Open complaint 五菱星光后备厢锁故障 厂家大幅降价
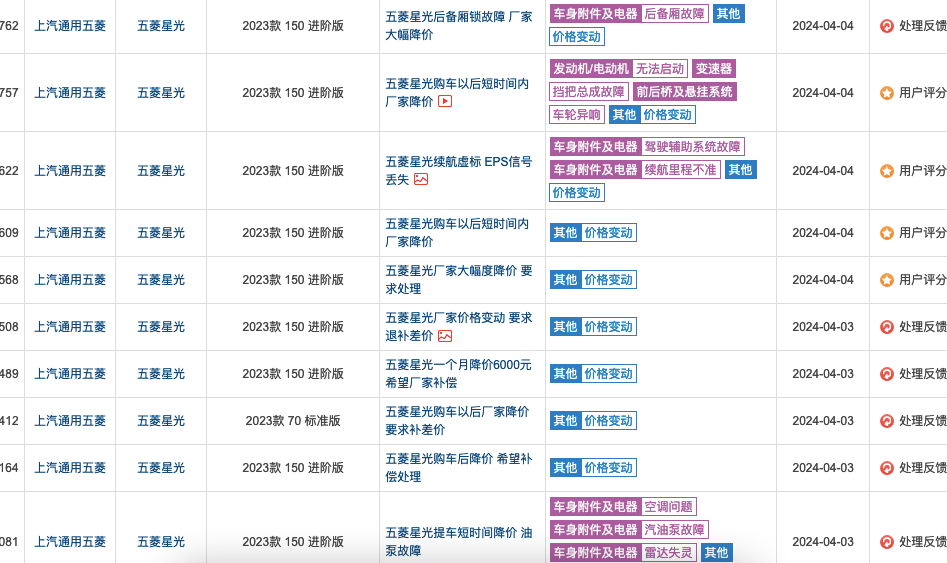Viewport: 947px width, 563px height. click(x=459, y=26)
